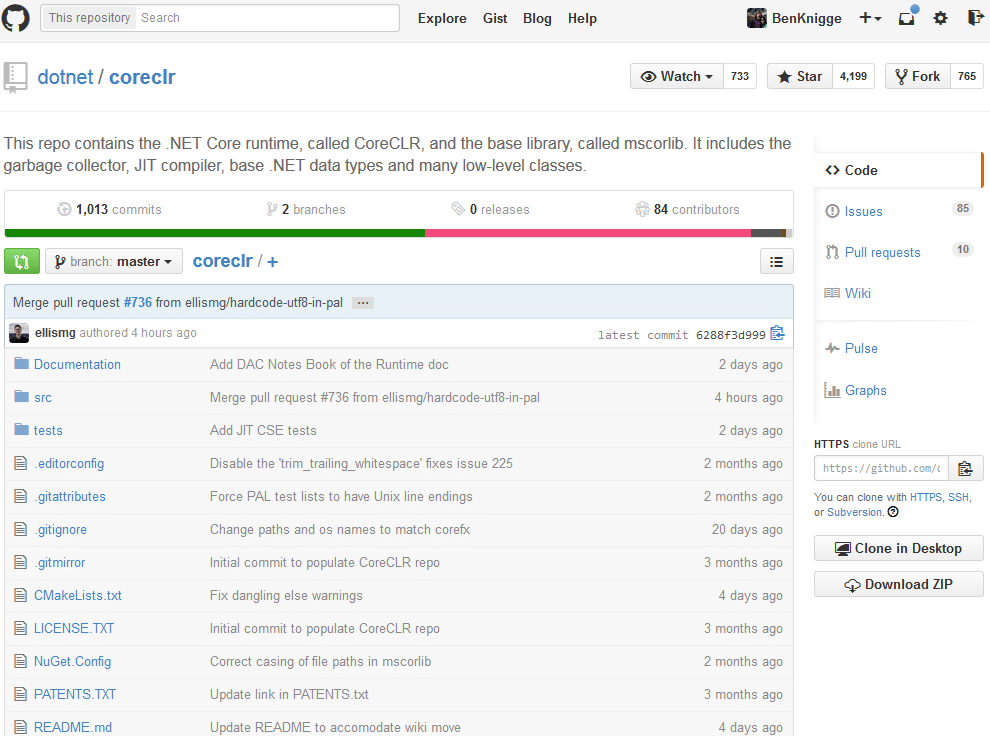Click the account settings gear icon
990x736 pixels.
(x=938, y=18)
